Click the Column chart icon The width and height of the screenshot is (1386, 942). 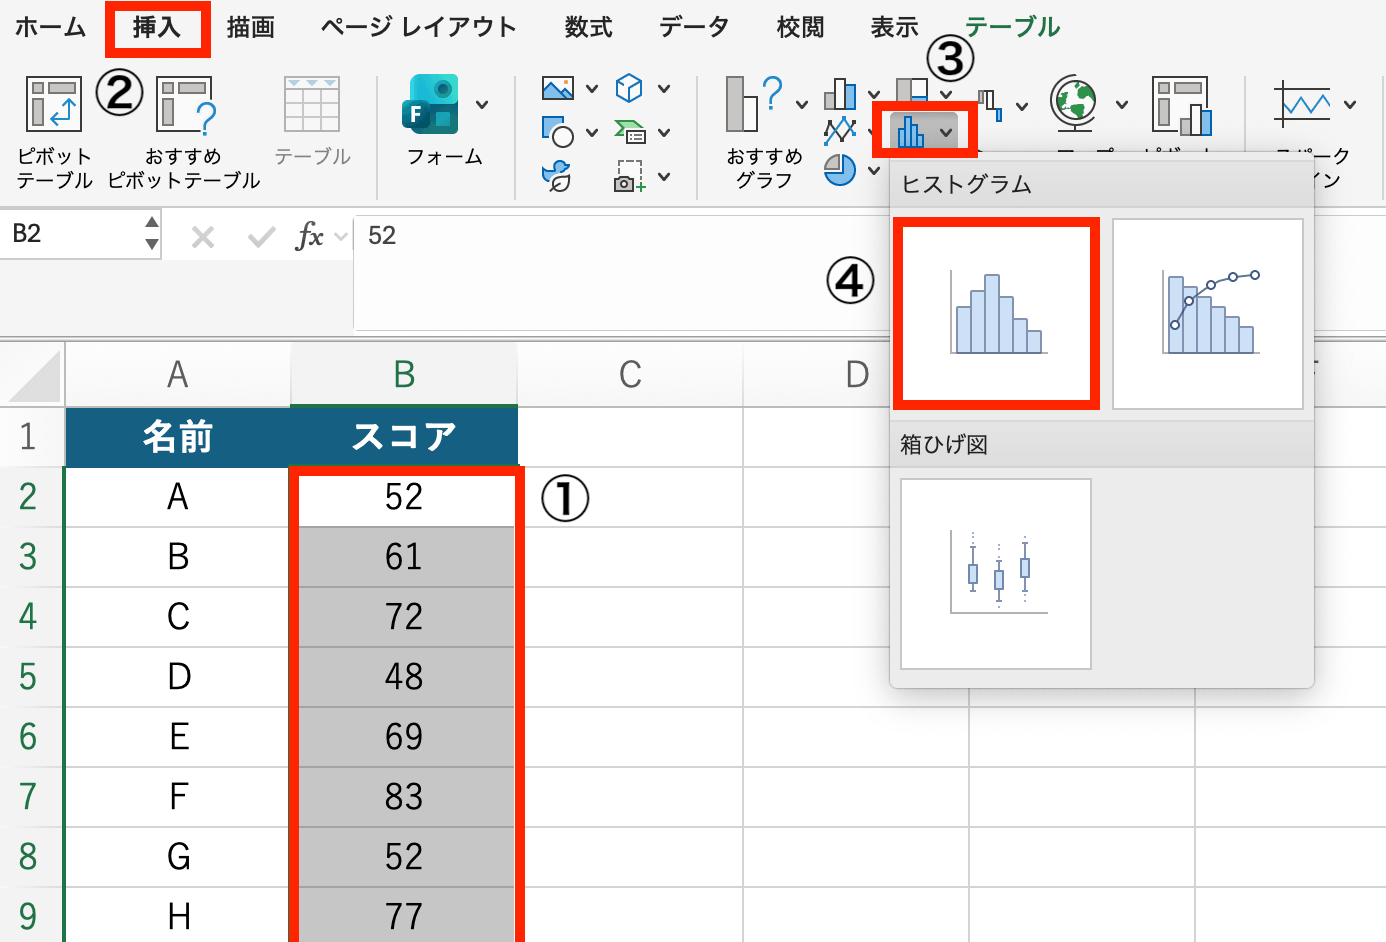tap(840, 94)
